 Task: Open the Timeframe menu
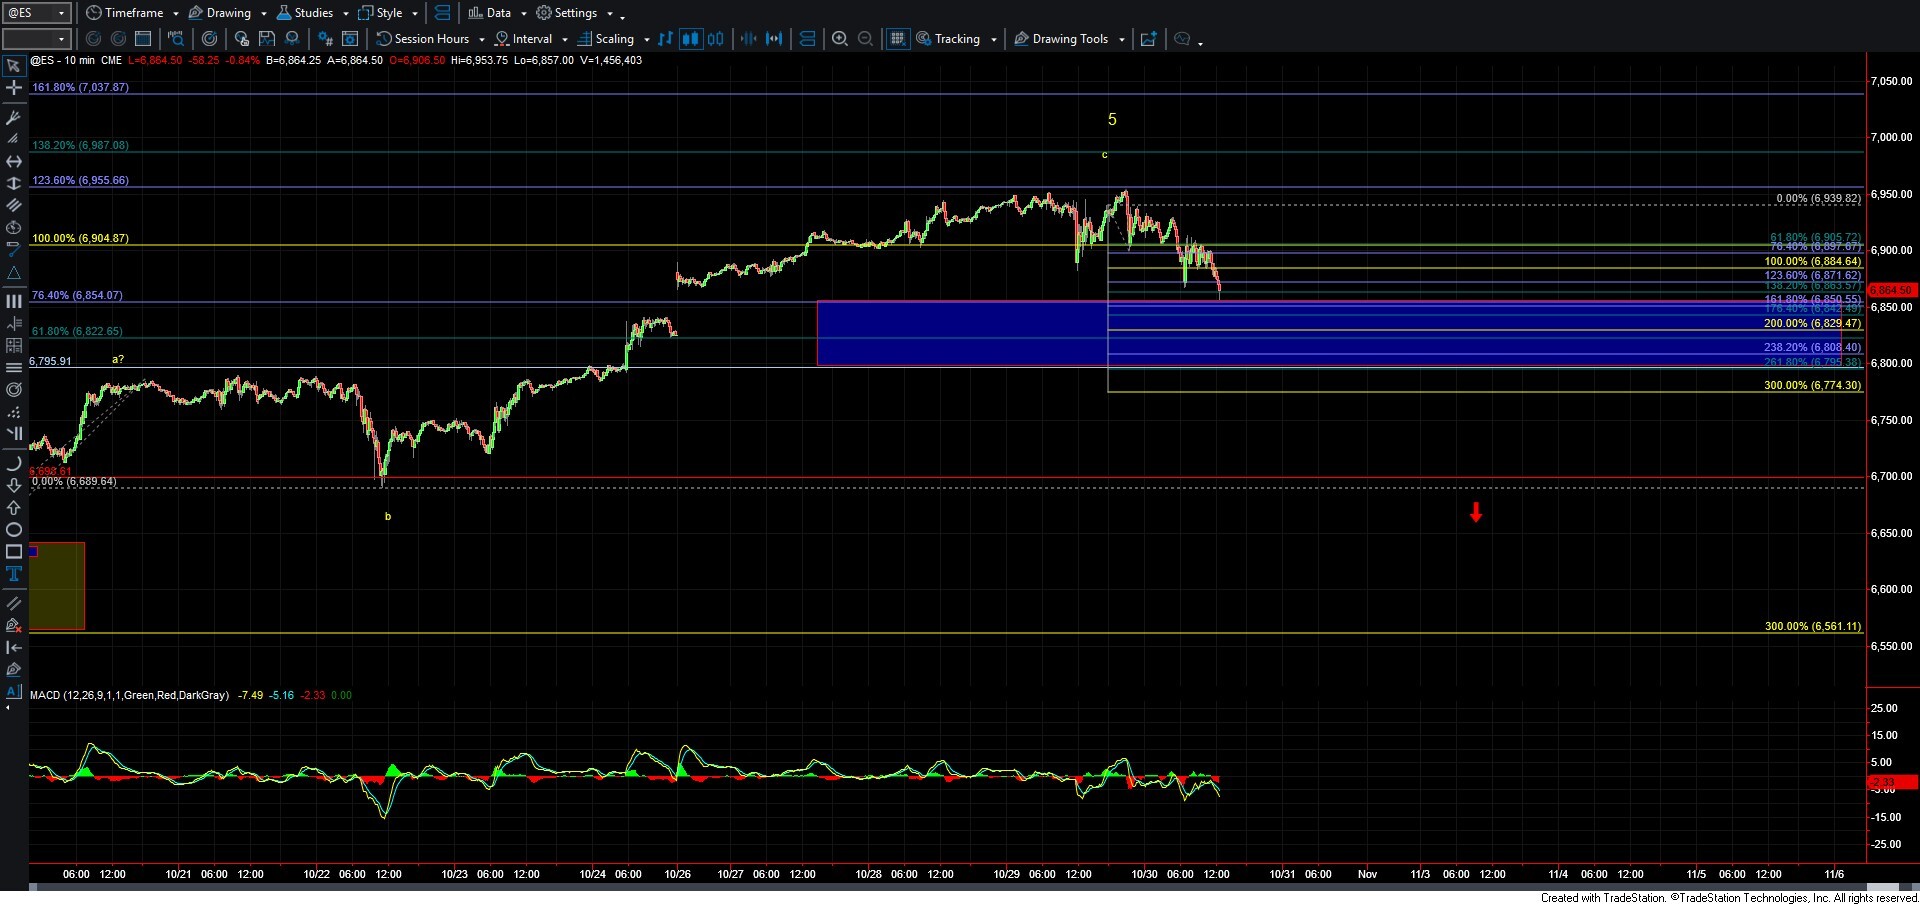click(132, 13)
